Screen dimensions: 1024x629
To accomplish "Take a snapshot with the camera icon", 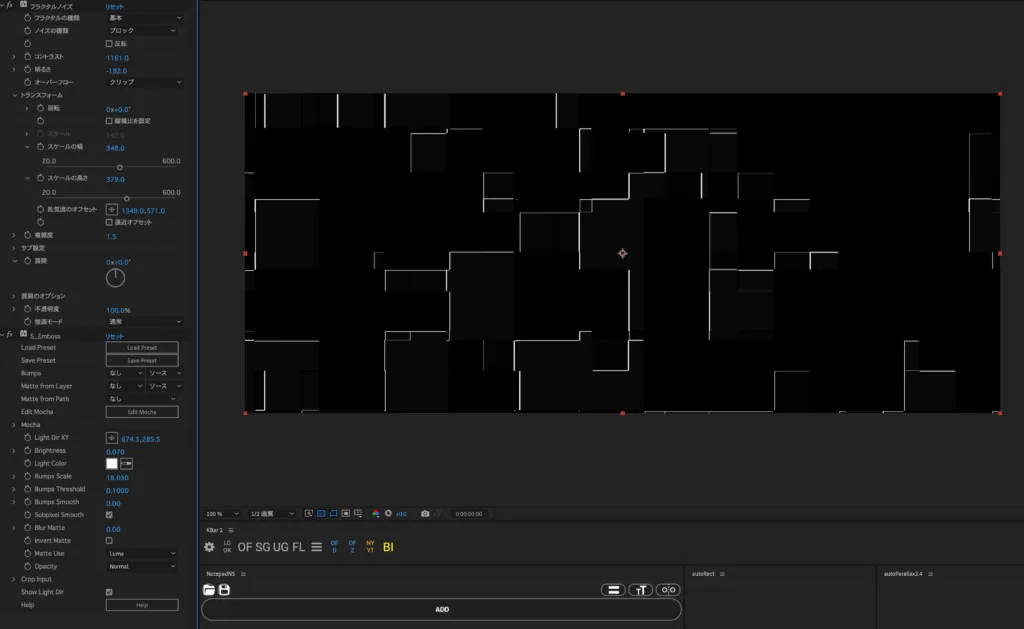I will pyautogui.click(x=425, y=513).
